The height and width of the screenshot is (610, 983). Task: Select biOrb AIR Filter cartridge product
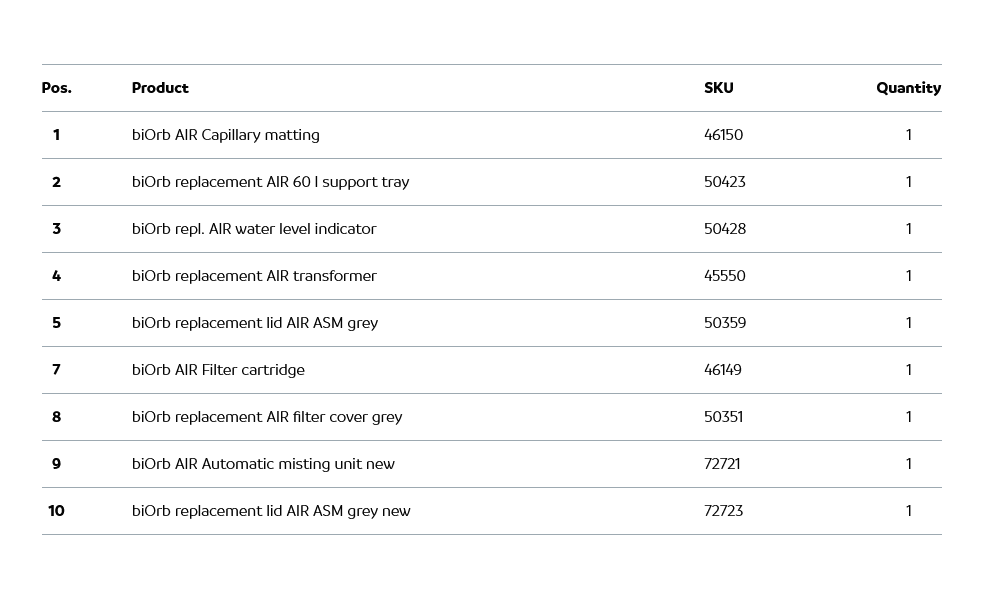pos(218,370)
